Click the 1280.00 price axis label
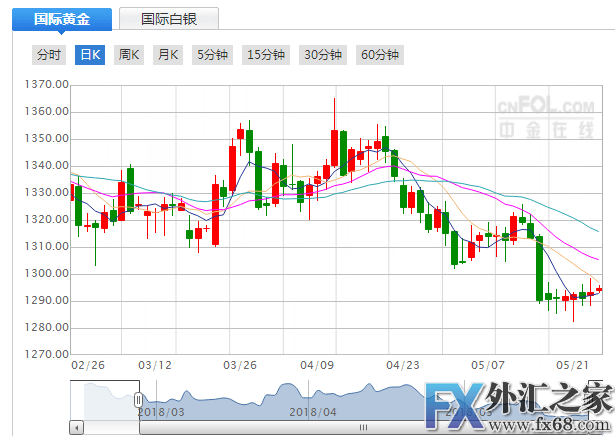Image resolution: width=615 pixels, height=436 pixels. click(x=47, y=327)
